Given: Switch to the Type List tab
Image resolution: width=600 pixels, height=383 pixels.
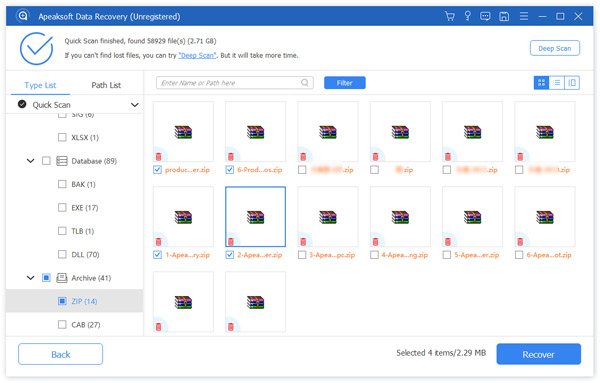Looking at the screenshot, I should tap(40, 85).
